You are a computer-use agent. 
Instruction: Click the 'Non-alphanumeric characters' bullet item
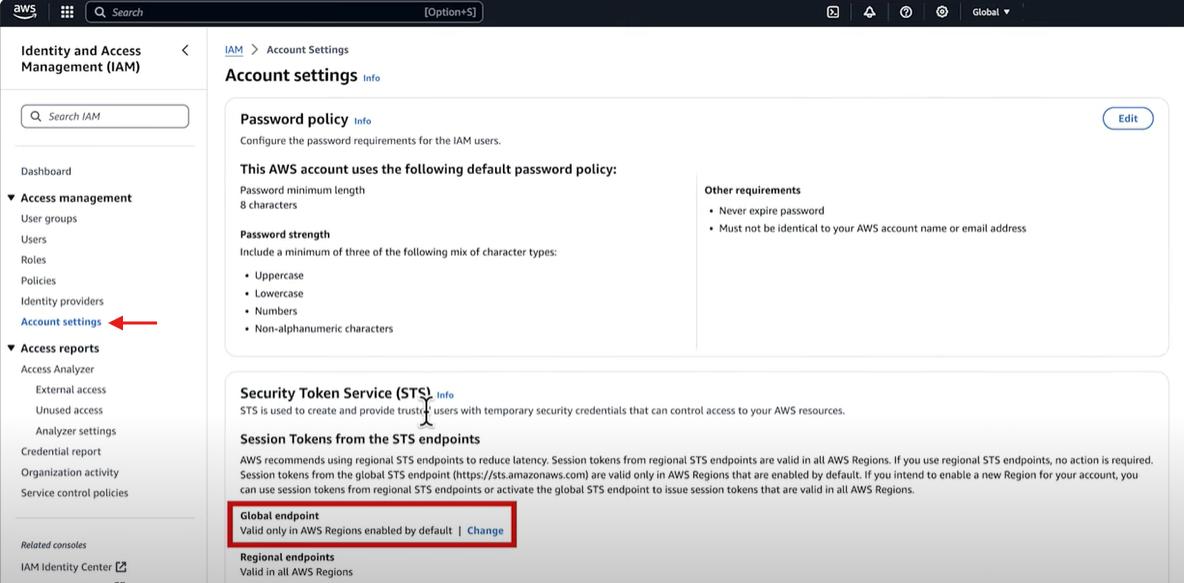[324, 329]
